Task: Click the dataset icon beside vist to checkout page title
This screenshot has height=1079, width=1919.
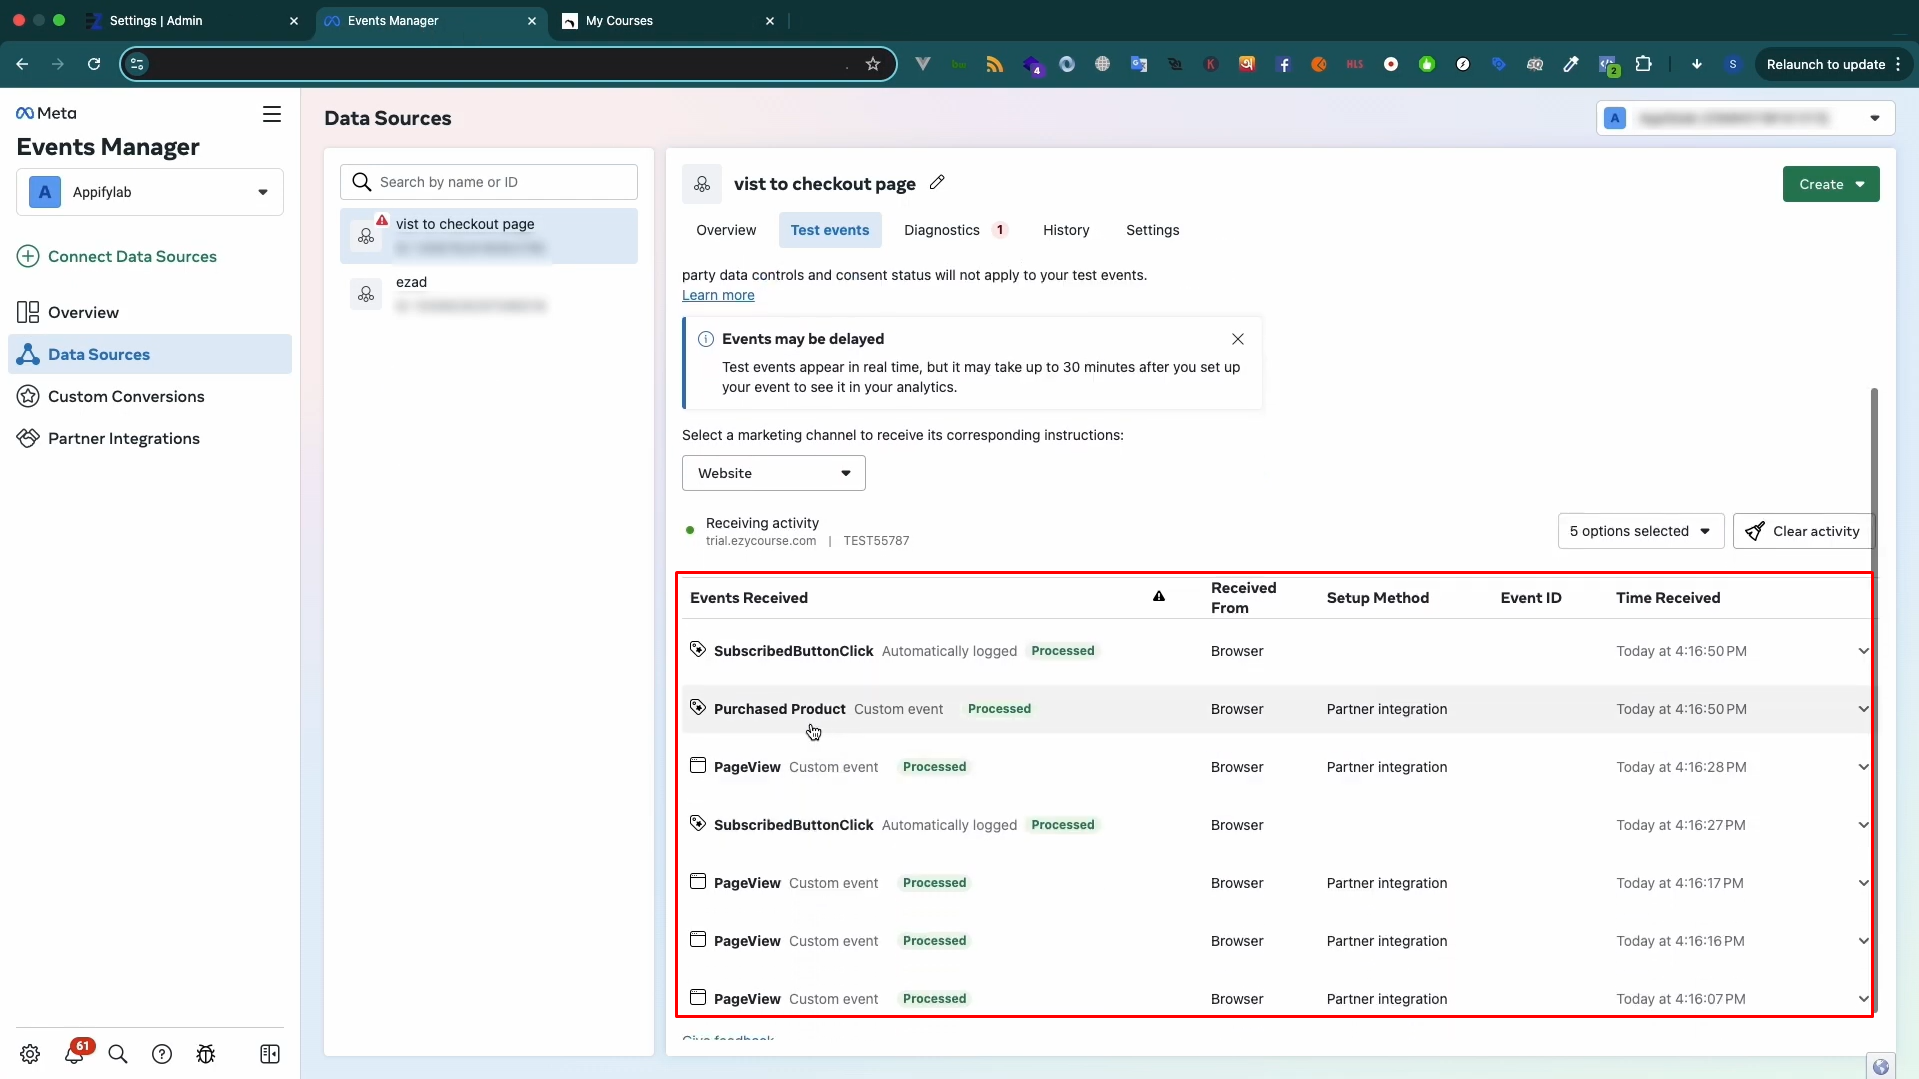Action: (x=702, y=184)
